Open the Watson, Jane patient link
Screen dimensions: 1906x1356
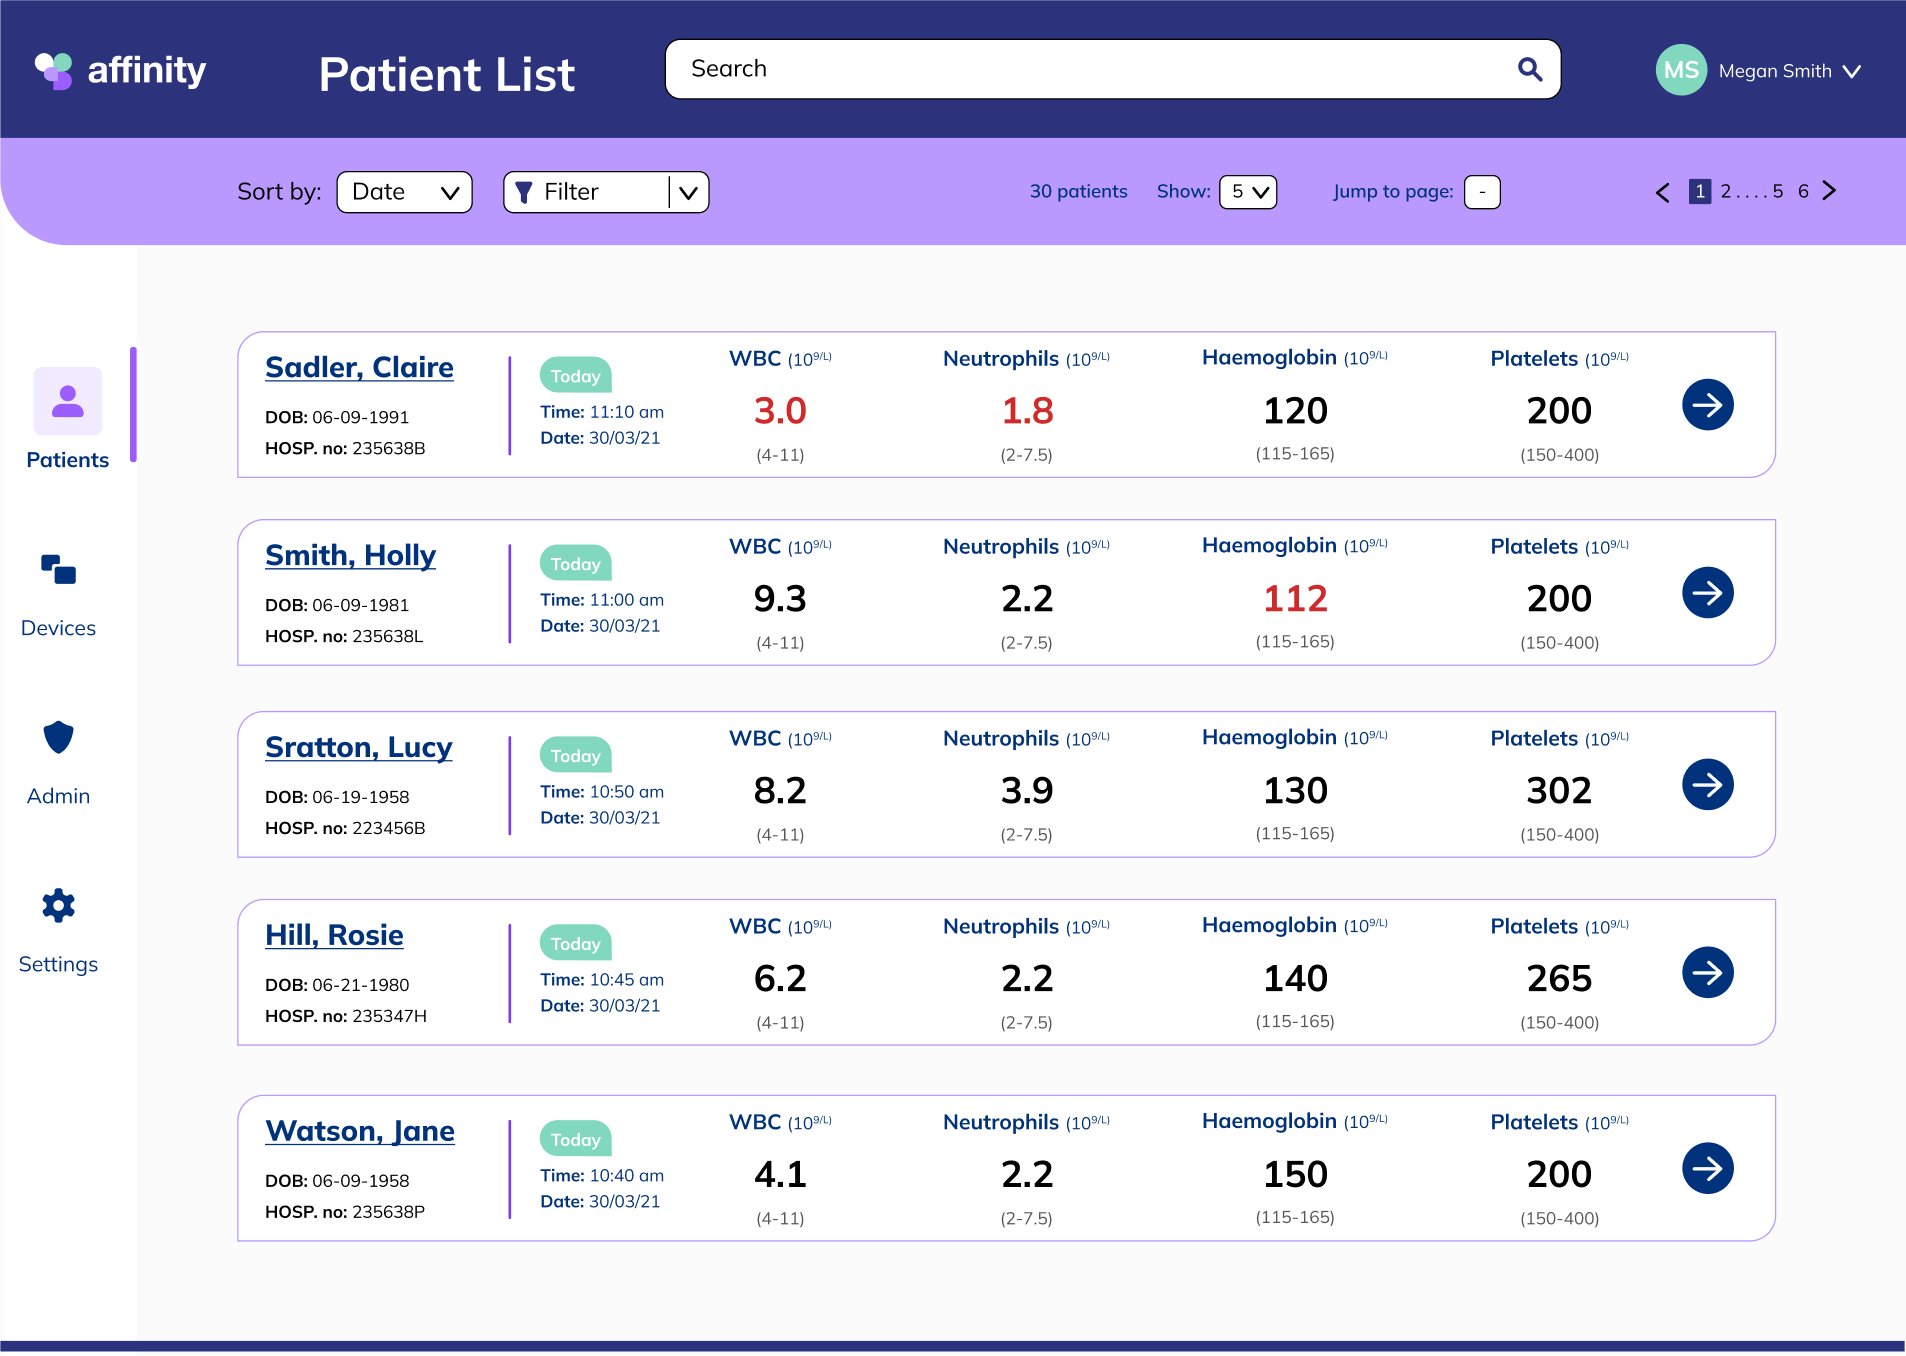pyautogui.click(x=360, y=1131)
